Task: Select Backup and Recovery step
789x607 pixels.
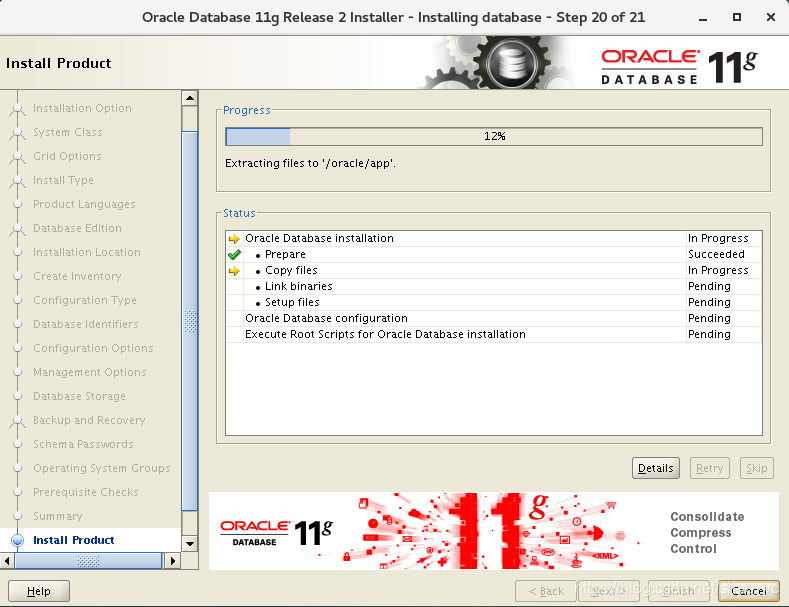Action: coord(89,420)
